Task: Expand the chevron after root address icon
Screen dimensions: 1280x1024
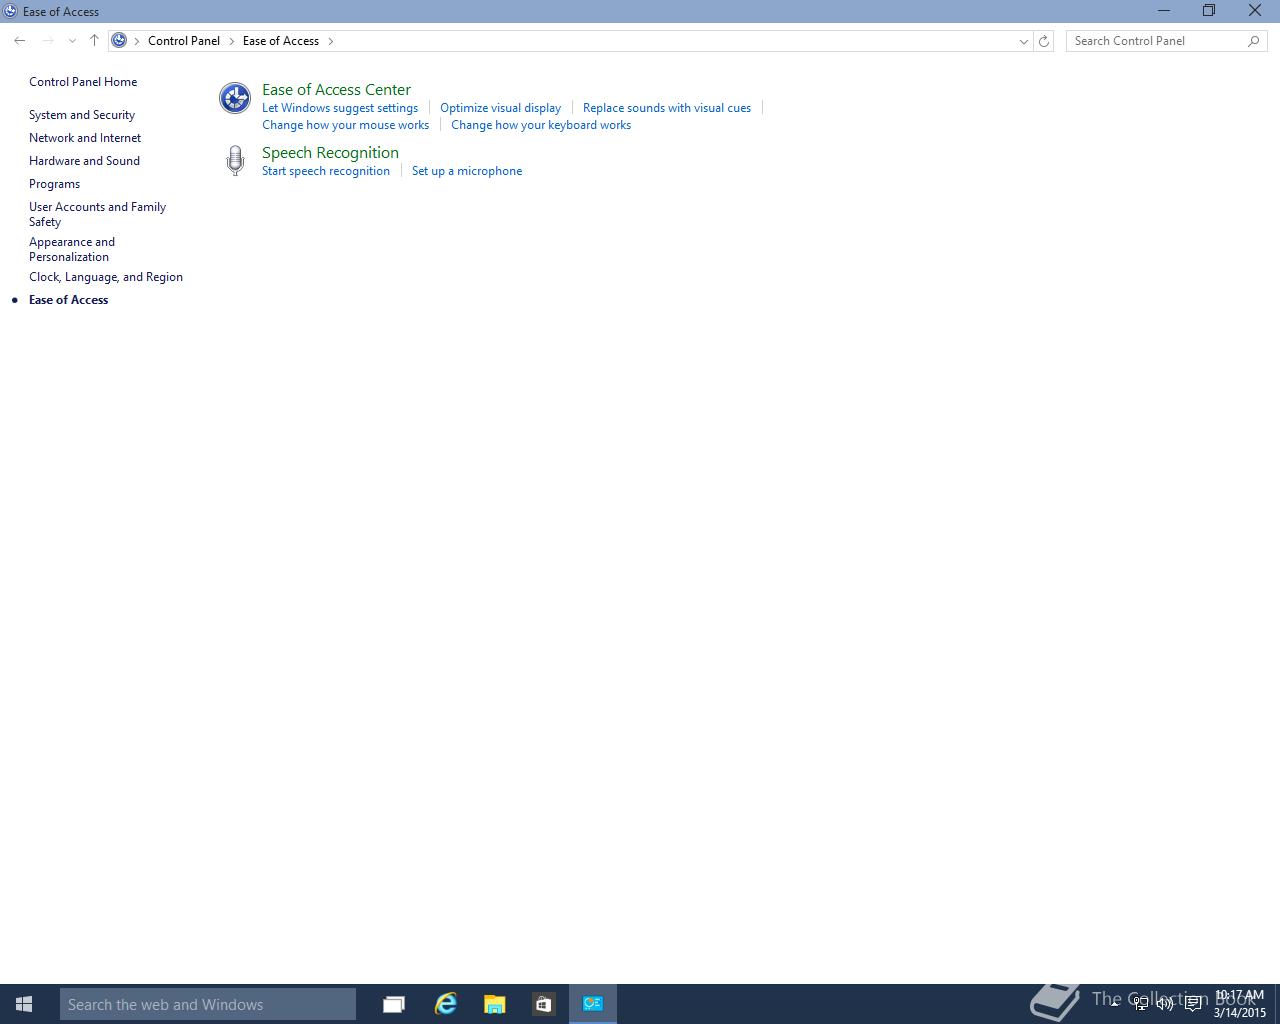Action: click(137, 41)
